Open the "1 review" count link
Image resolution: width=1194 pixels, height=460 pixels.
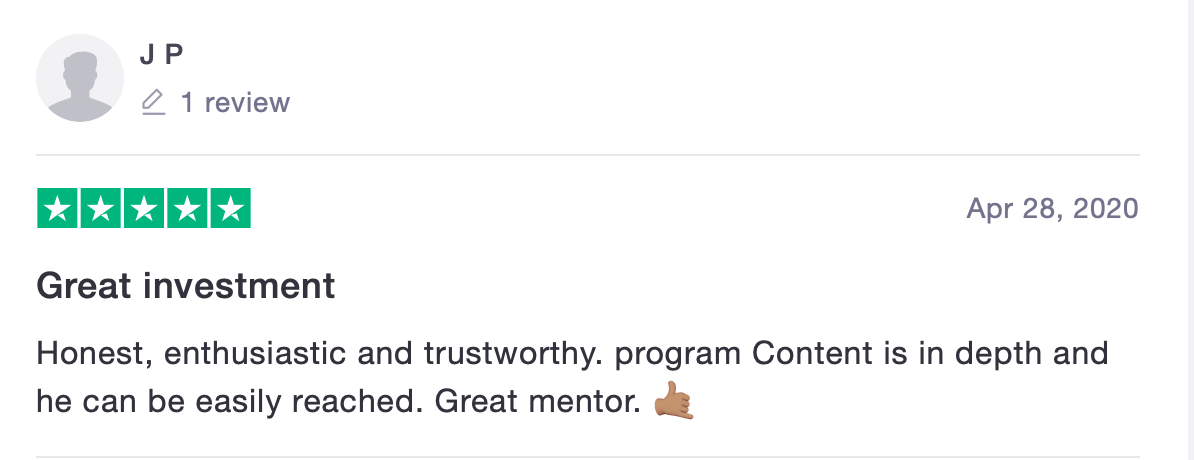[x=235, y=102]
